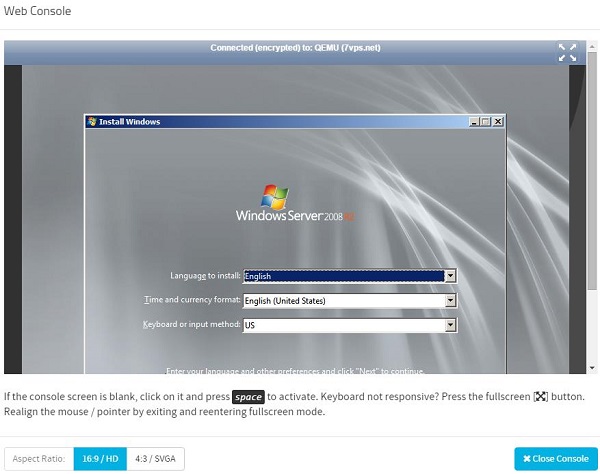Image resolution: width=600 pixels, height=474 pixels.
Task: Click the 'Time and currency format:' label
Action: tap(192, 300)
